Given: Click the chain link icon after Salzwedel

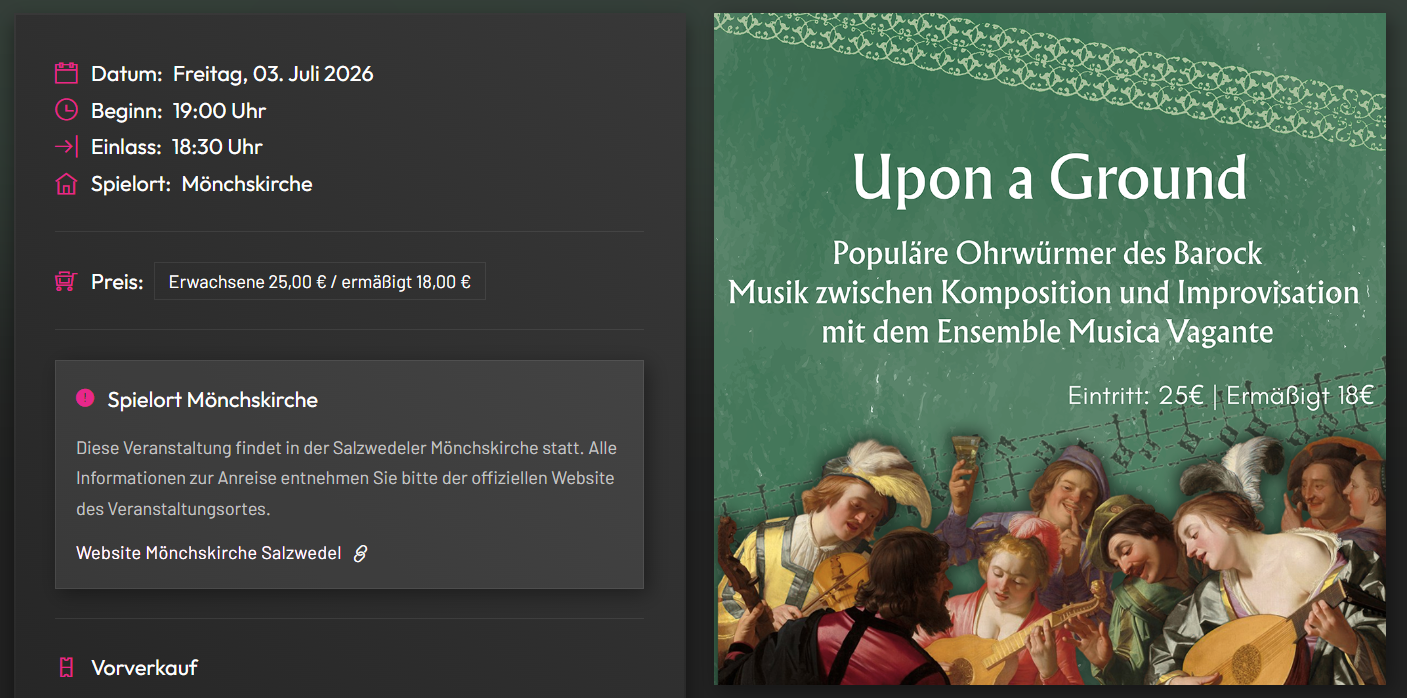Looking at the screenshot, I should point(361,553).
